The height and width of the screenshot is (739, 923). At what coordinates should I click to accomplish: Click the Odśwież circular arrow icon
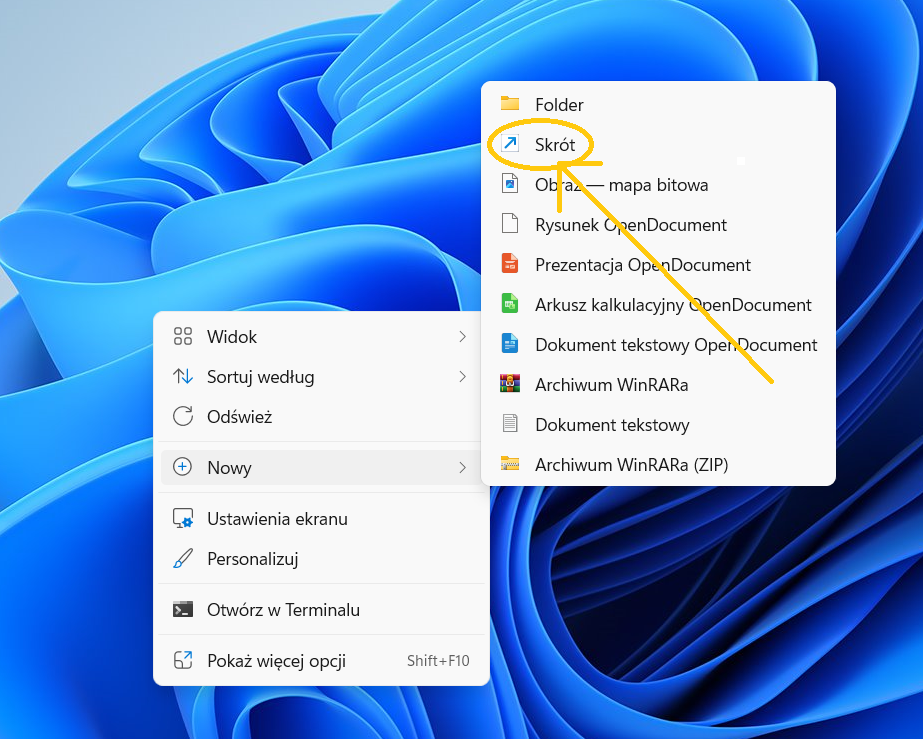pyautogui.click(x=183, y=416)
